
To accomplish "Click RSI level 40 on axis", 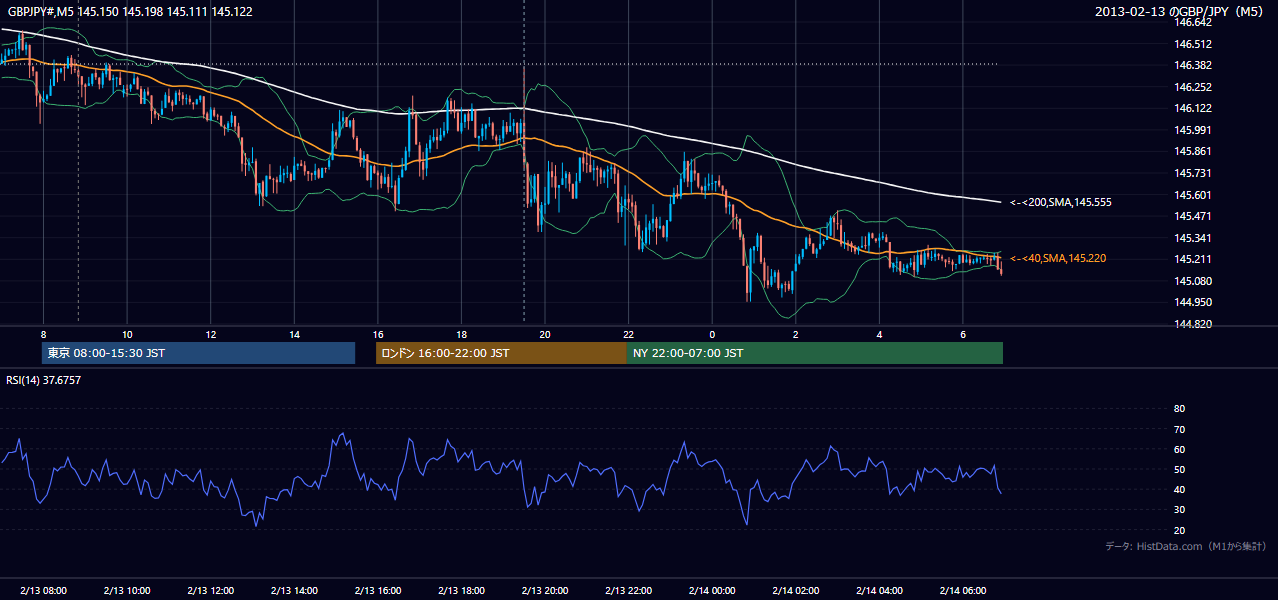I will coord(1179,489).
